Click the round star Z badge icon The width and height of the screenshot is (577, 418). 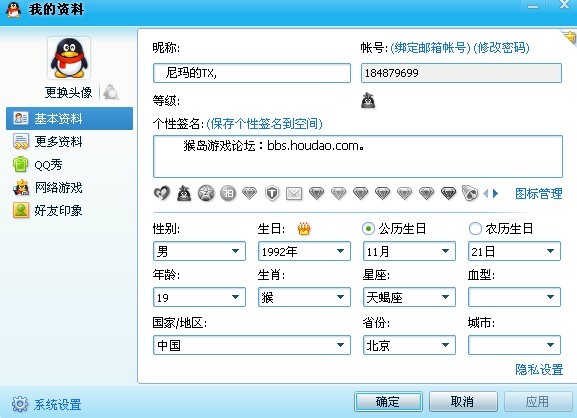pyautogui.click(x=206, y=193)
